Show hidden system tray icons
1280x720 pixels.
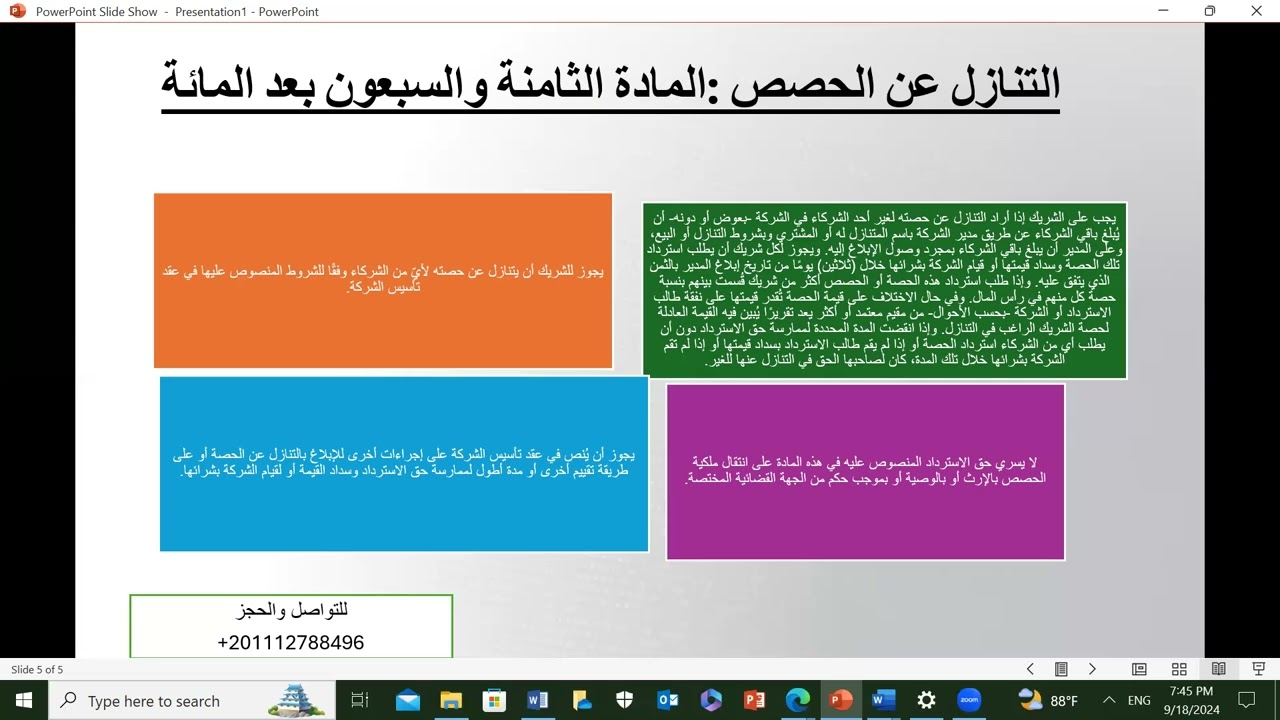click(x=1109, y=700)
